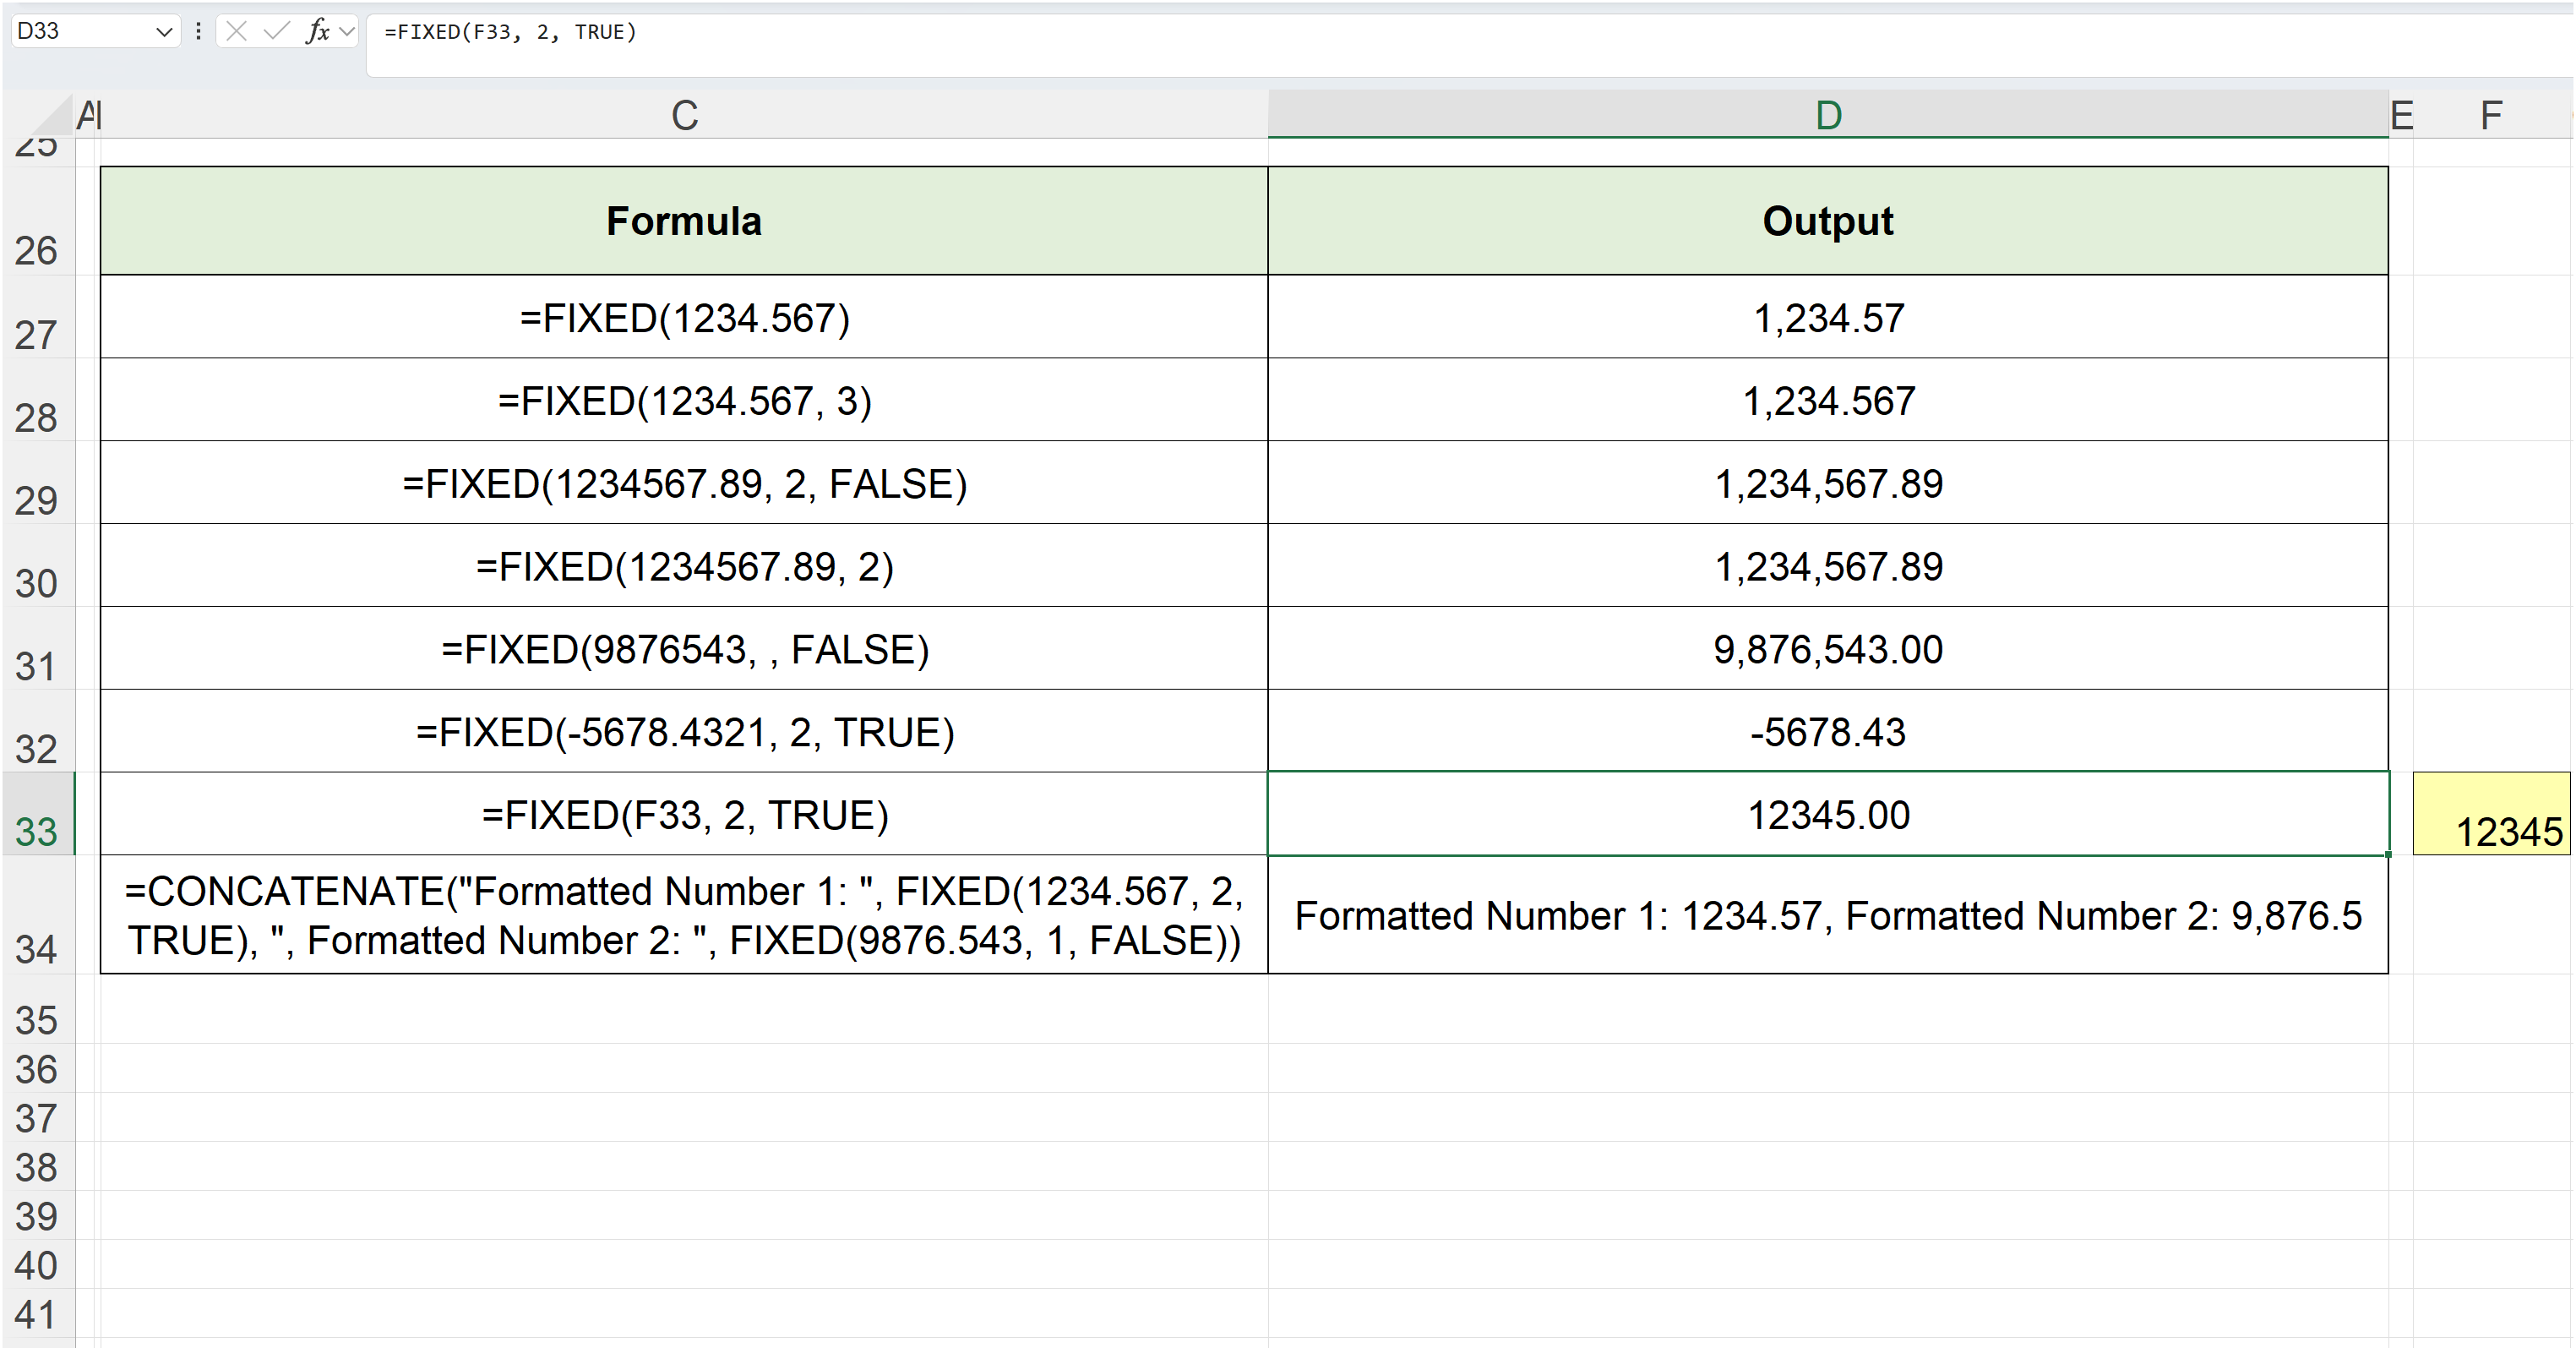Image resolution: width=2576 pixels, height=1348 pixels.
Task: Select column E header
Action: (2401, 115)
